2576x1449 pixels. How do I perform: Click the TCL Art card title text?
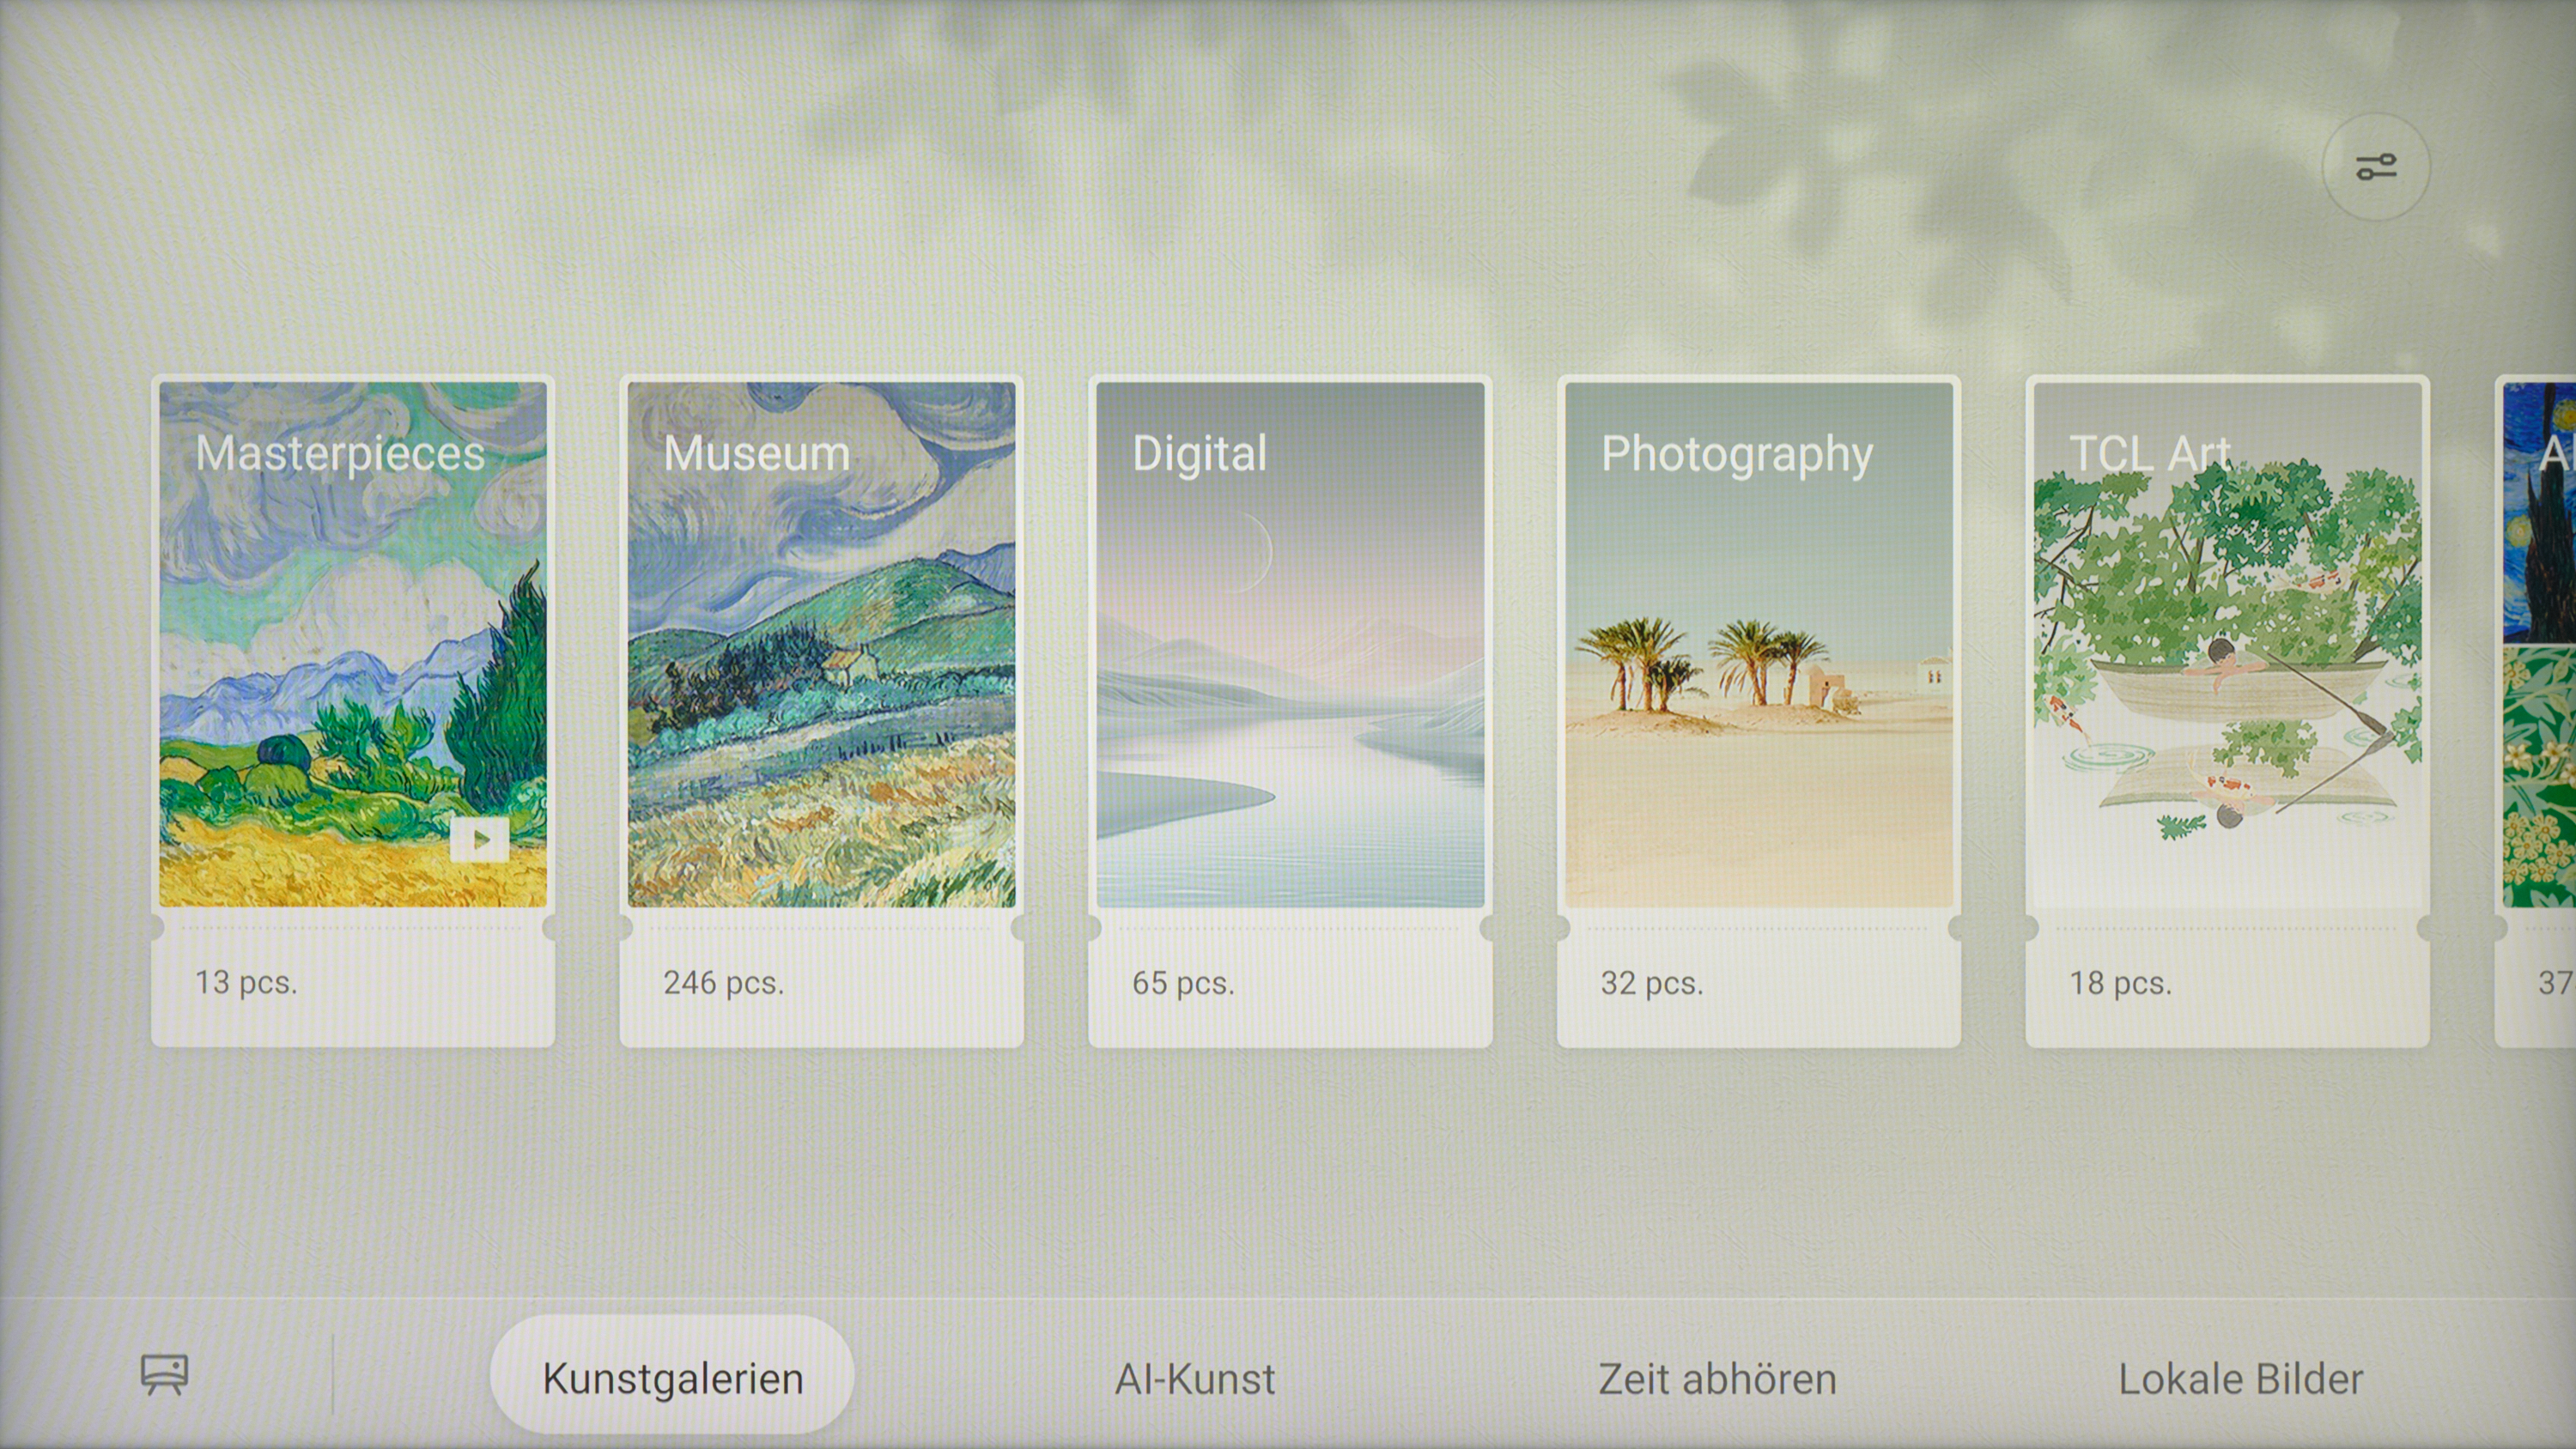[x=2150, y=453]
